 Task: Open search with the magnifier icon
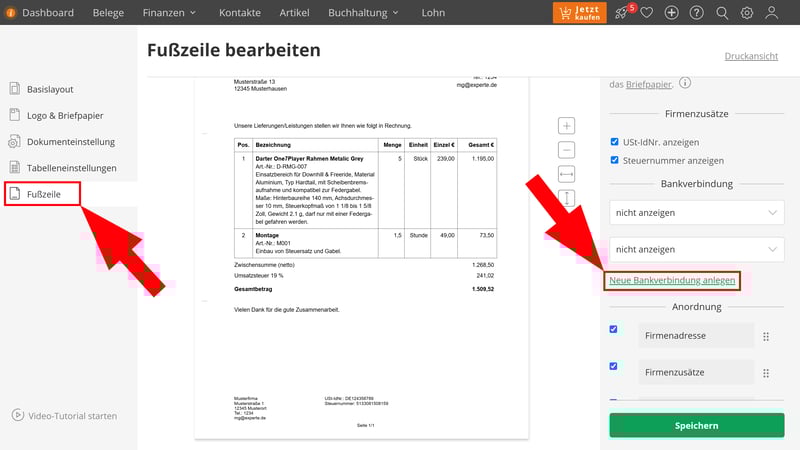(722, 13)
